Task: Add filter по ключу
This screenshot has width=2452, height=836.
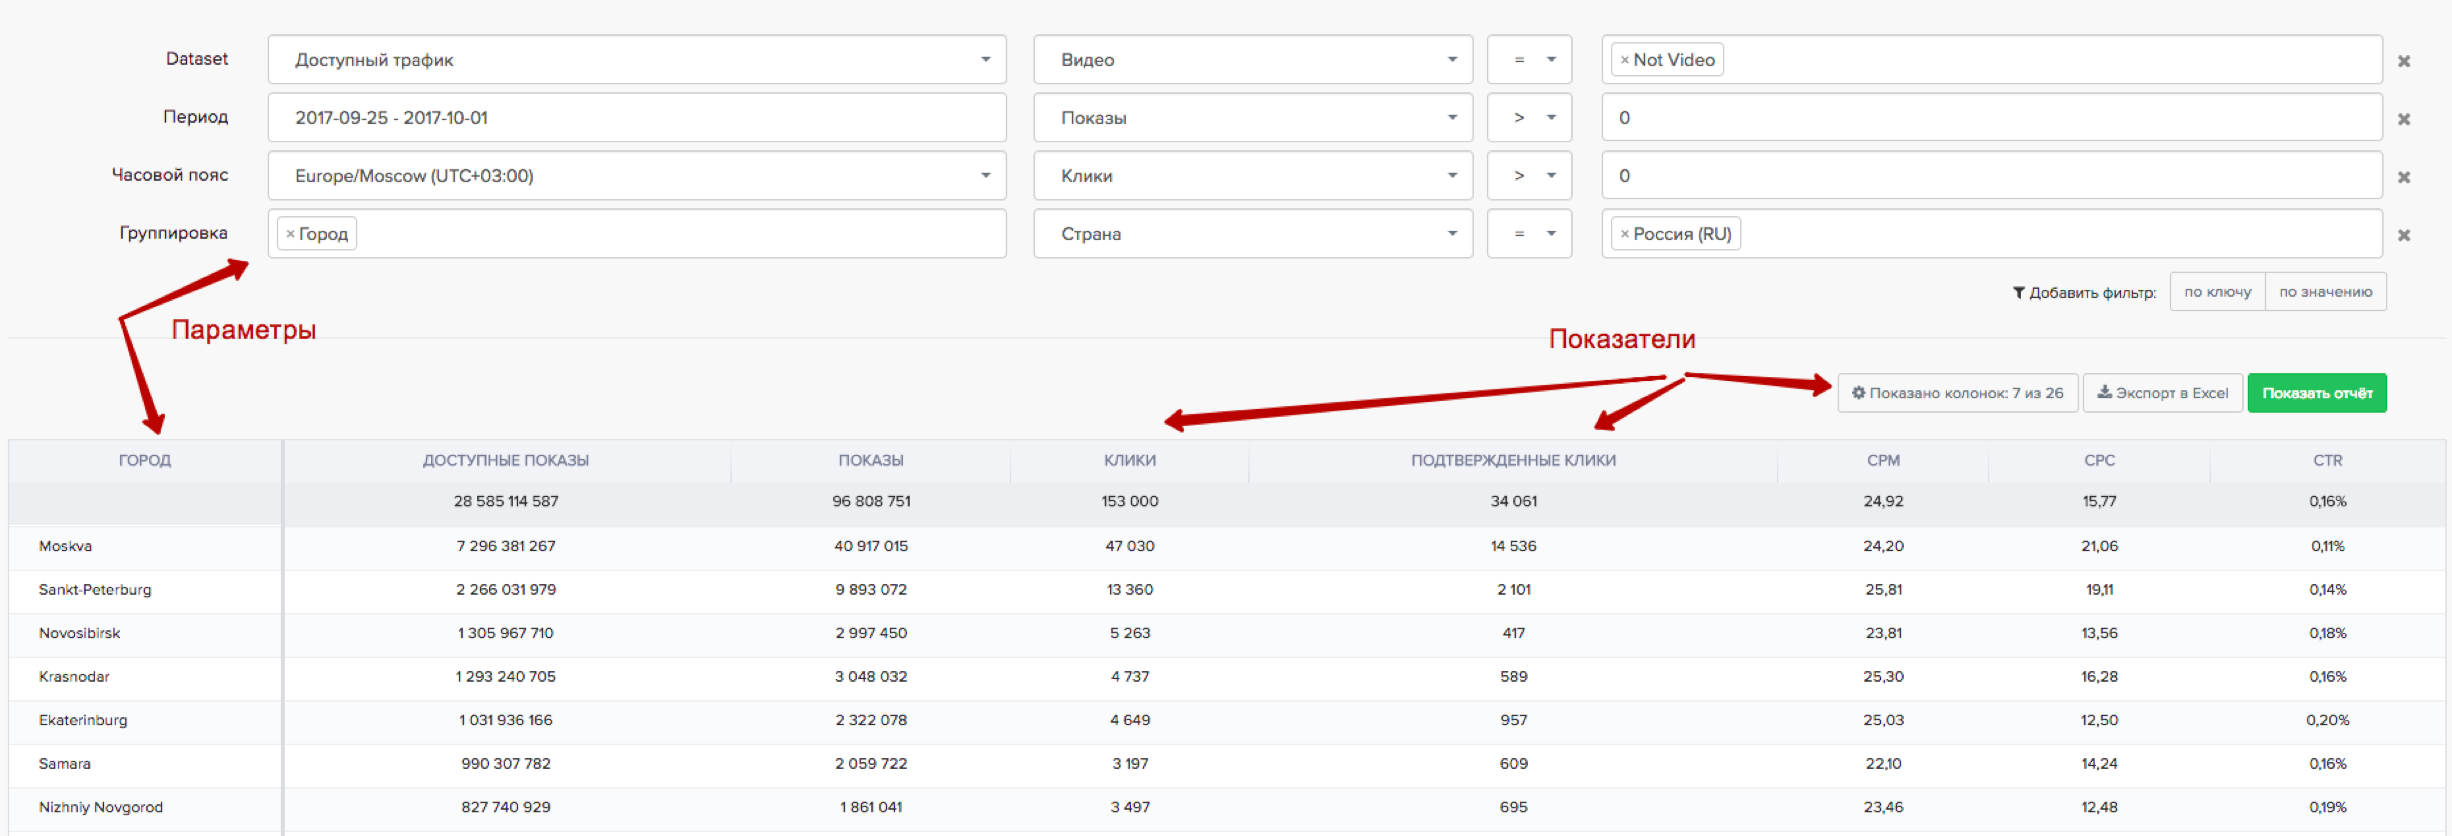Action: coord(2217,292)
